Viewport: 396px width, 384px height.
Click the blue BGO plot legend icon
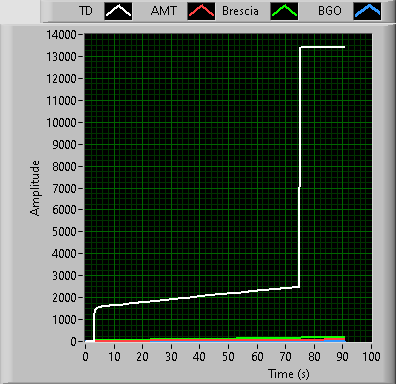point(367,11)
